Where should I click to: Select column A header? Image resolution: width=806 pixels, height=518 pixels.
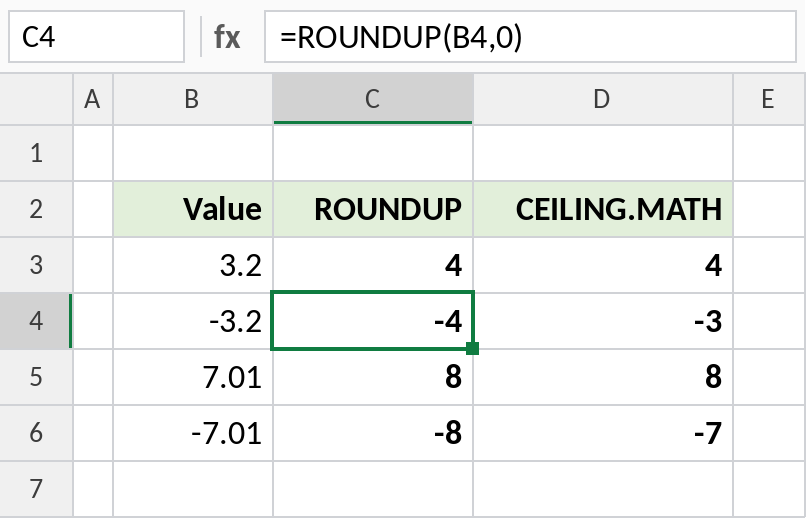click(x=93, y=99)
